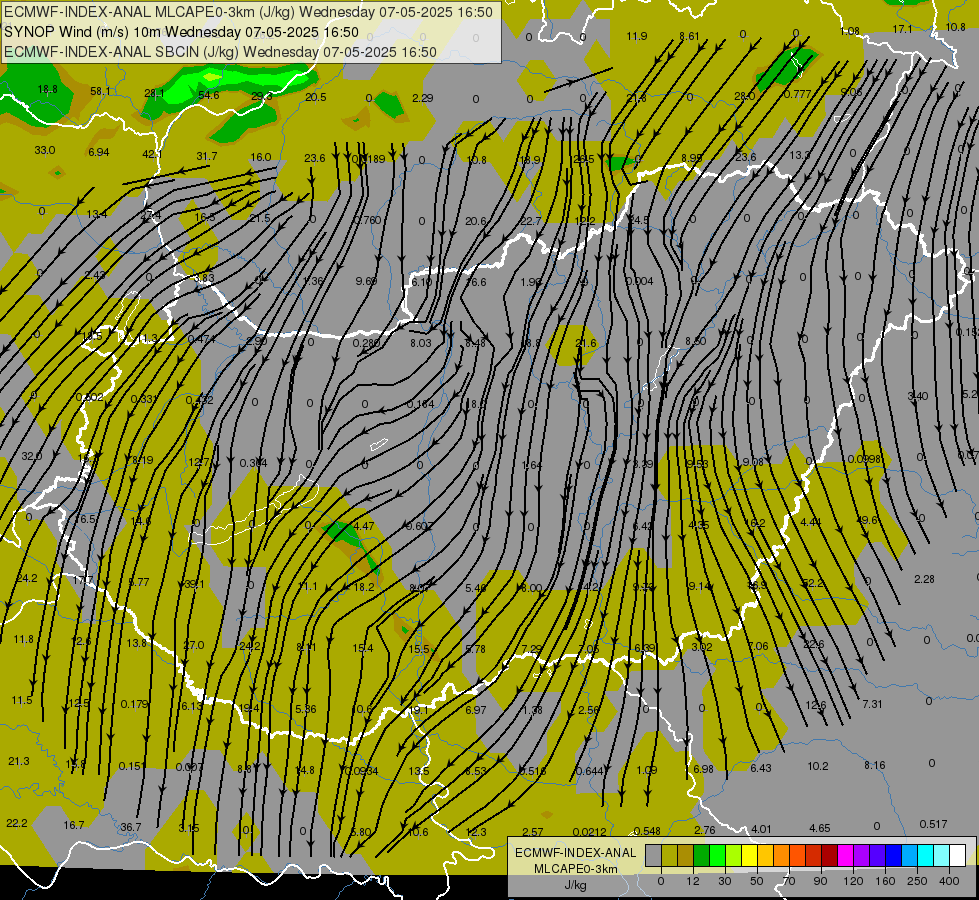979x900 pixels.
Task: Select the gray swatch in the legend
Action: click(x=653, y=856)
